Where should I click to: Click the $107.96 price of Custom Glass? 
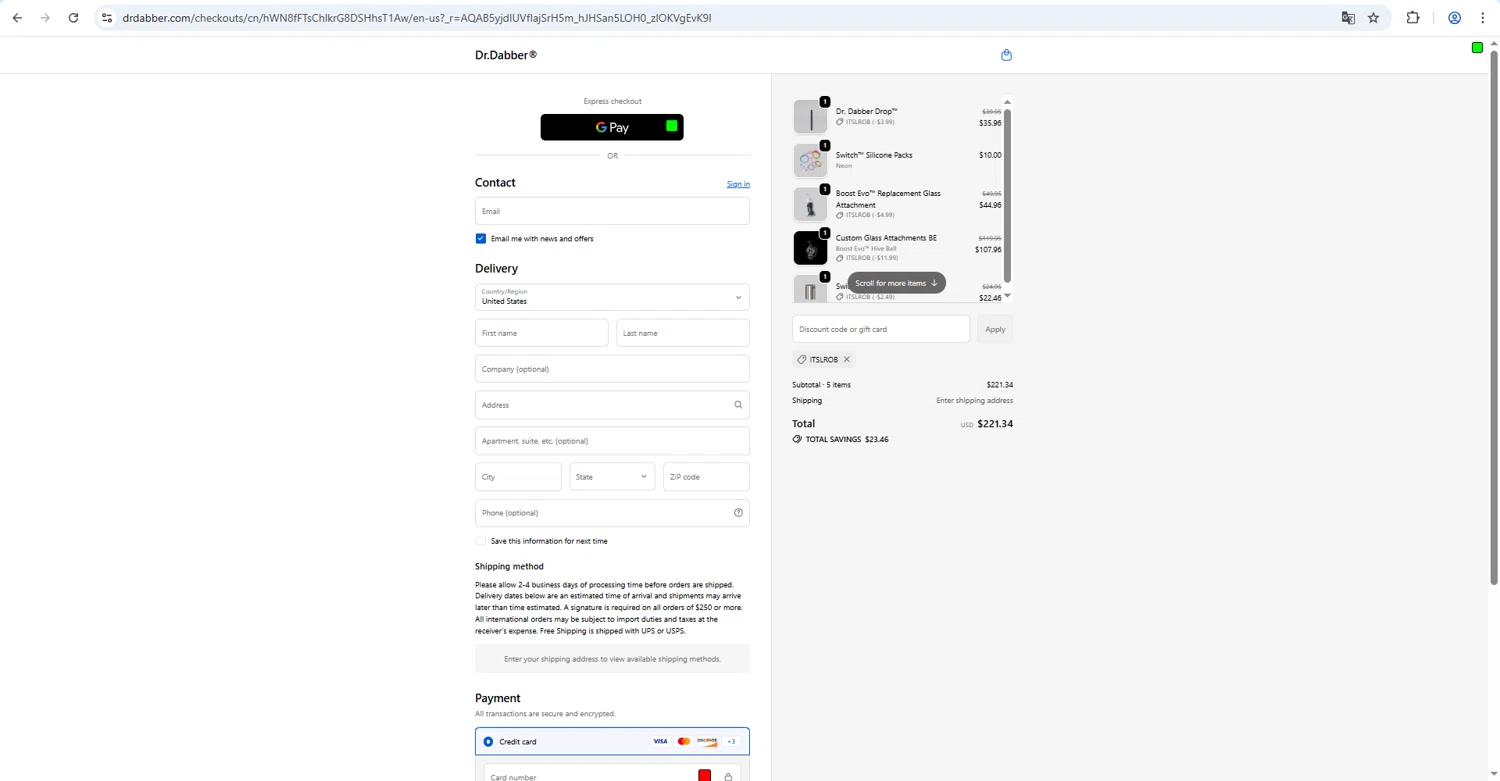pos(988,250)
